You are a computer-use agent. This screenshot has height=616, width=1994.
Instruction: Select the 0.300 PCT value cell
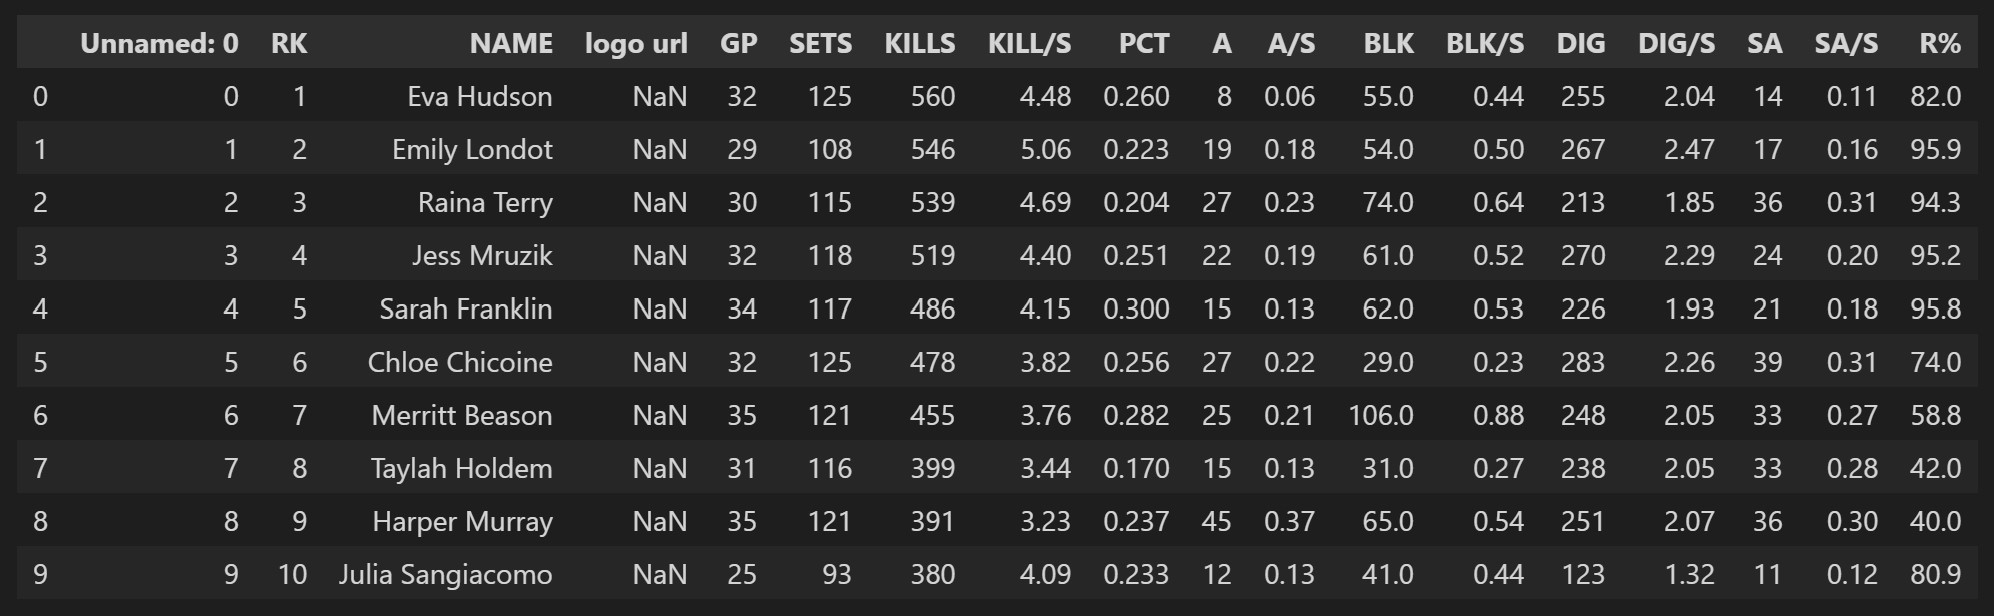1136,309
